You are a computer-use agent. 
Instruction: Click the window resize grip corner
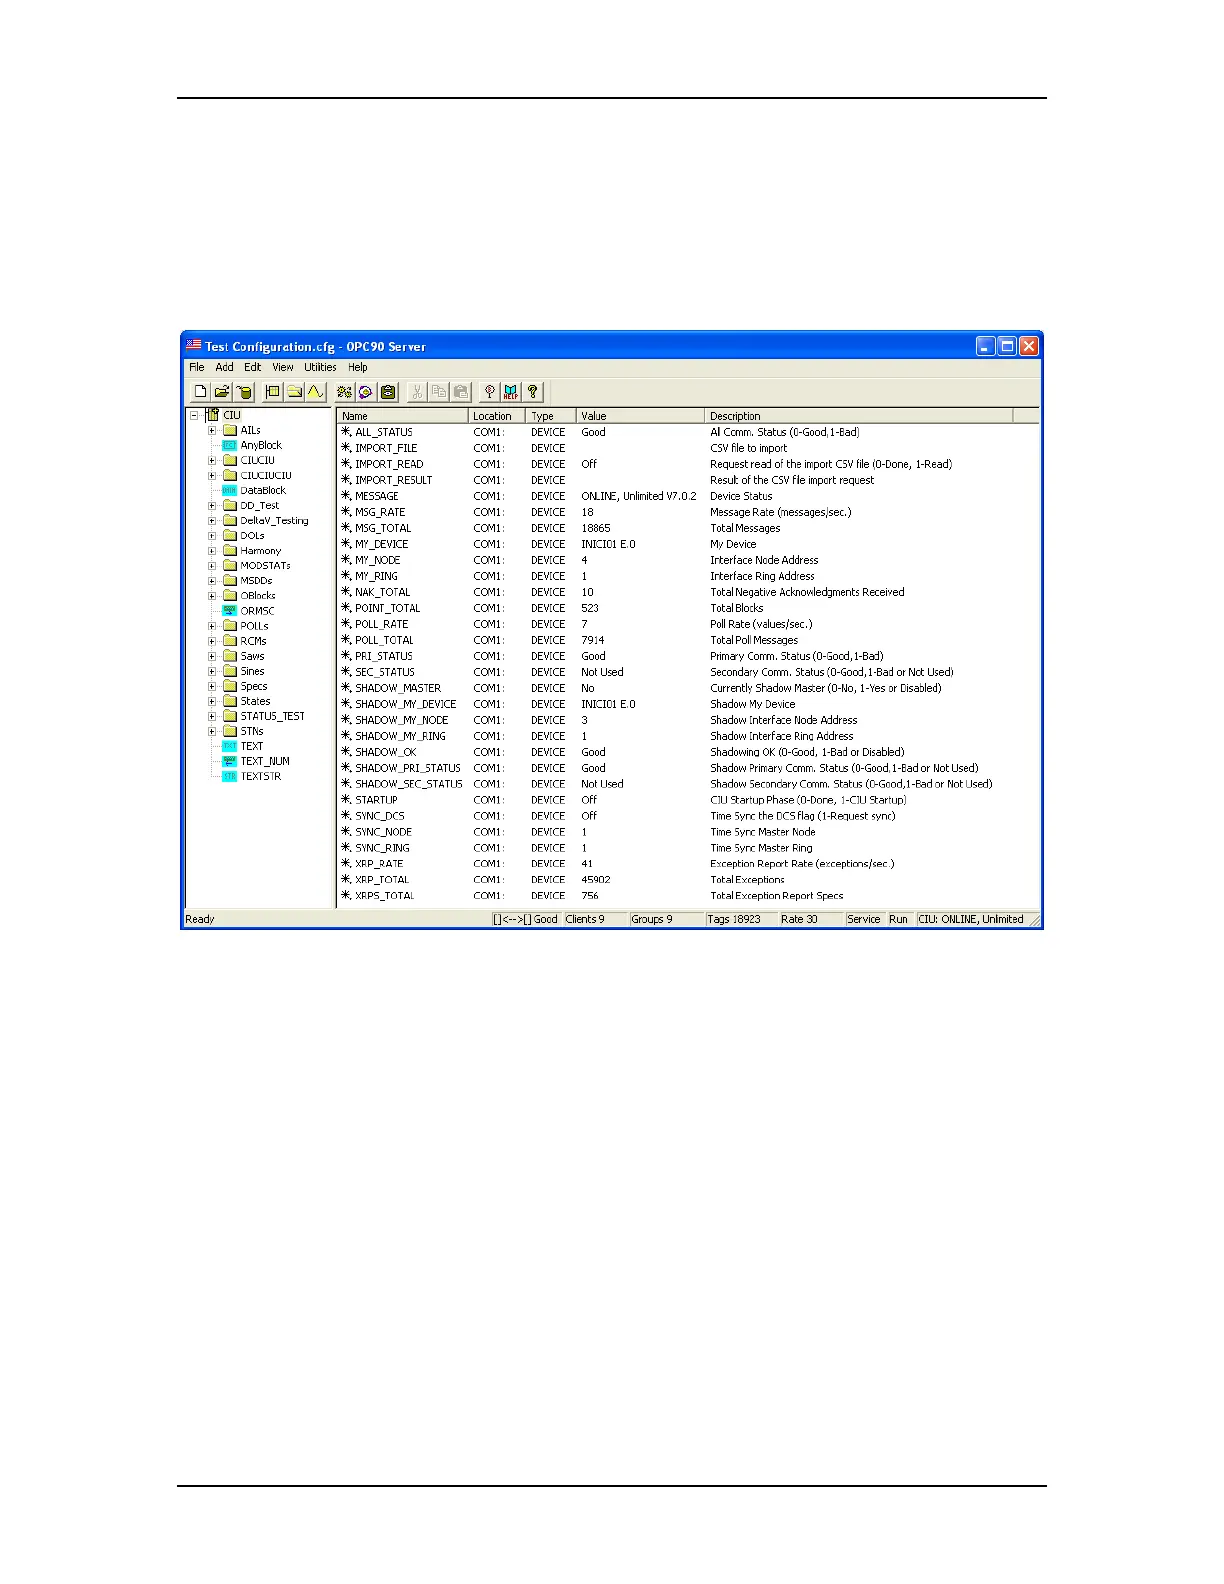tap(1034, 920)
